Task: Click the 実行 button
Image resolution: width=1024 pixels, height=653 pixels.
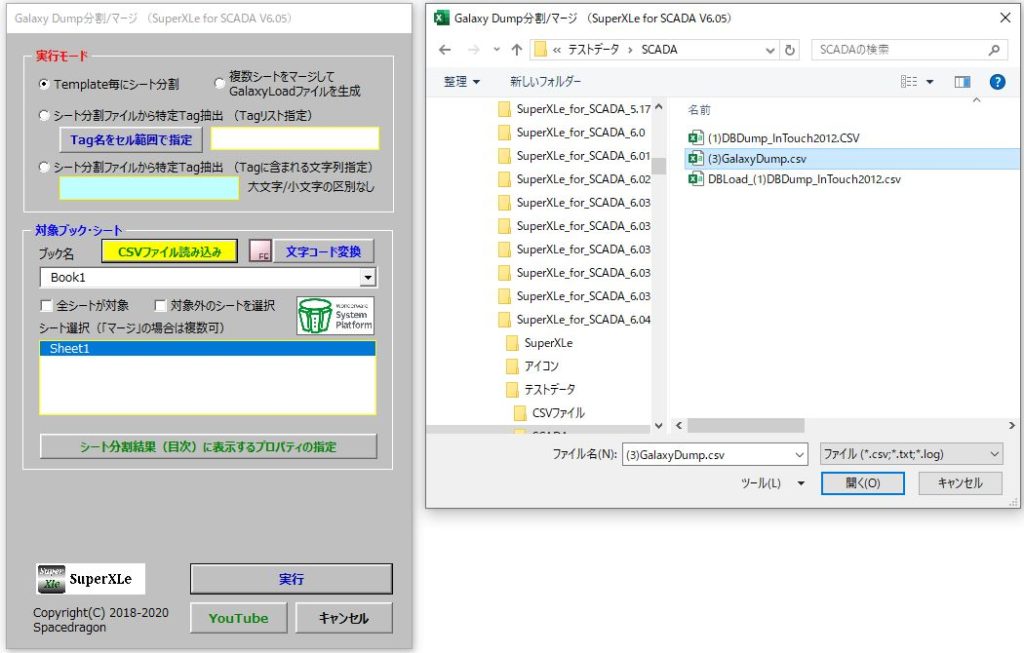Action: [291, 579]
